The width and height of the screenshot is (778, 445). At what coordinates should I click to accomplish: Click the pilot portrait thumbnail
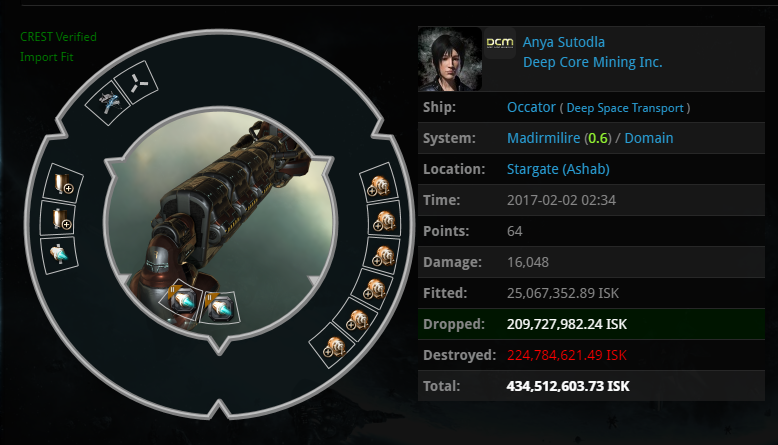[x=450, y=59]
